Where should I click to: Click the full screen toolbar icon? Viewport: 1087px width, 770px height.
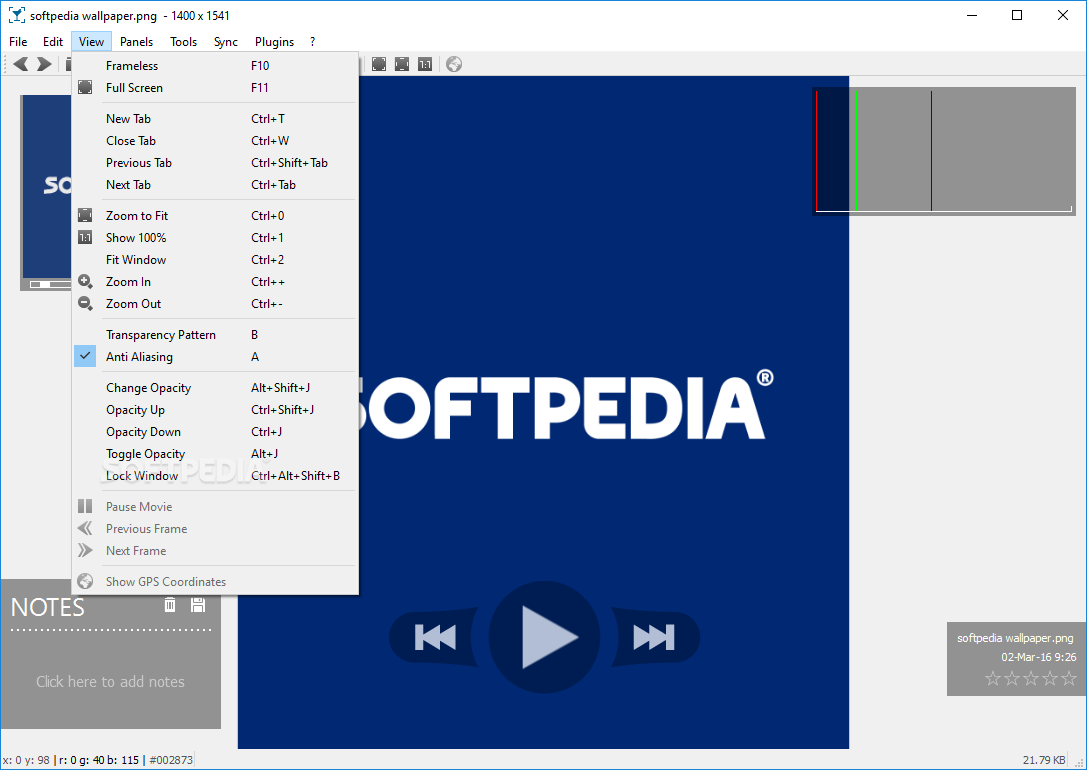coord(379,64)
